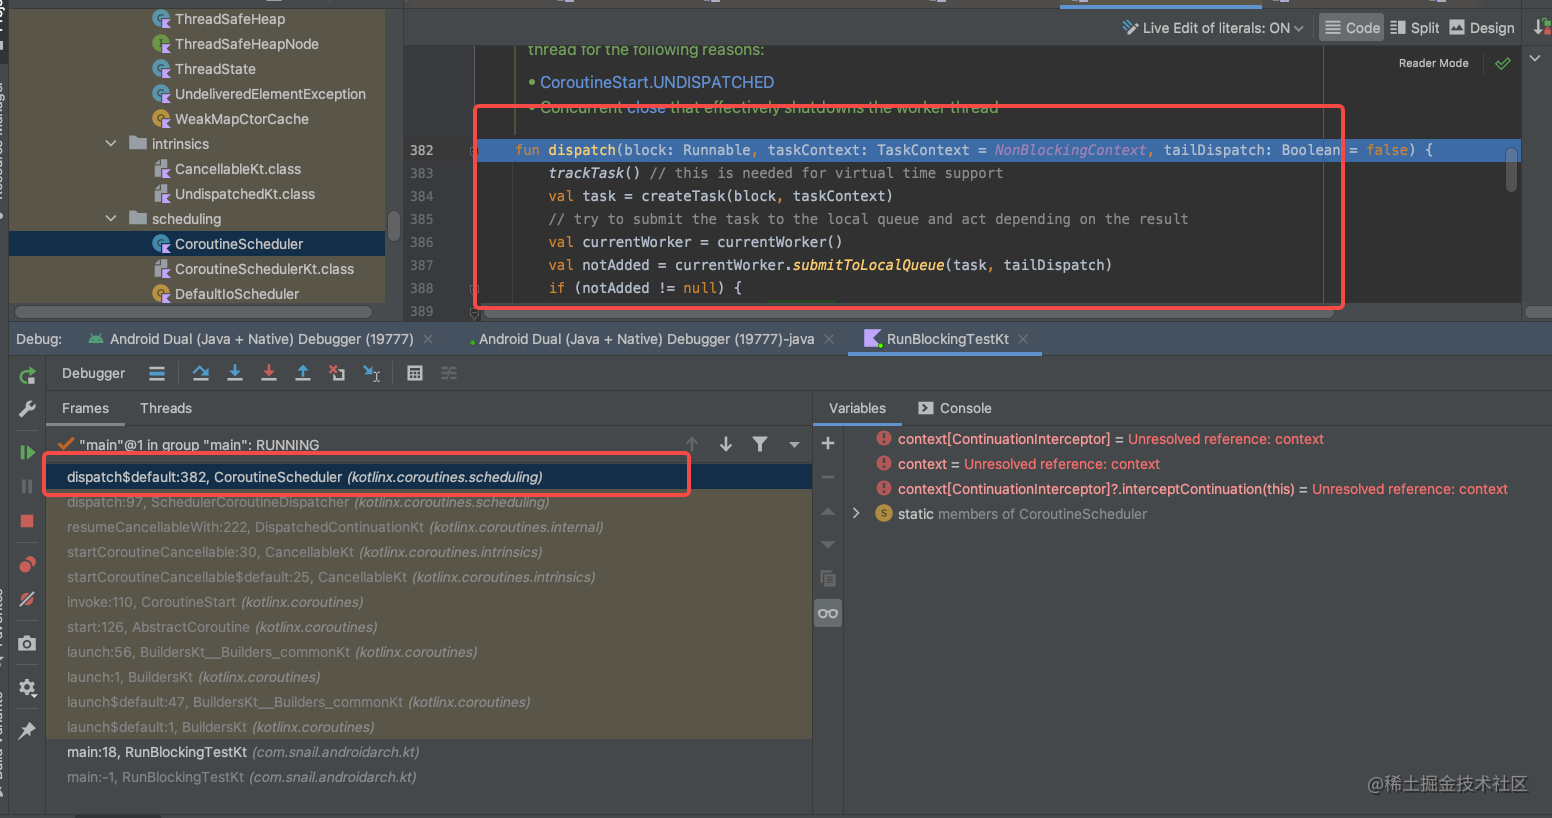Switch to the Threads tab

(x=166, y=408)
